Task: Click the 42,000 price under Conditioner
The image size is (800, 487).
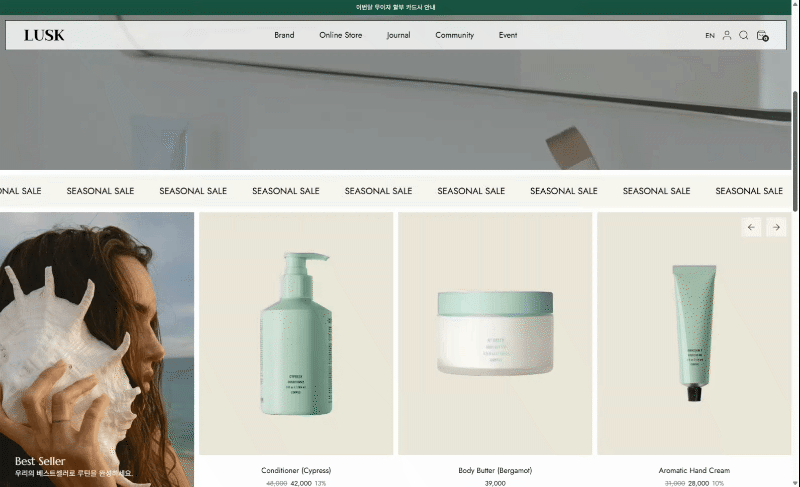Action: click(x=301, y=483)
